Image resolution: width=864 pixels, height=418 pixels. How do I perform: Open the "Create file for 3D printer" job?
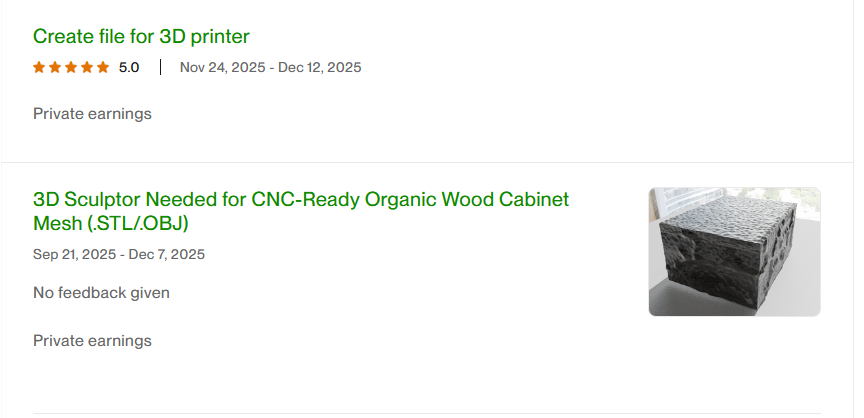141,37
